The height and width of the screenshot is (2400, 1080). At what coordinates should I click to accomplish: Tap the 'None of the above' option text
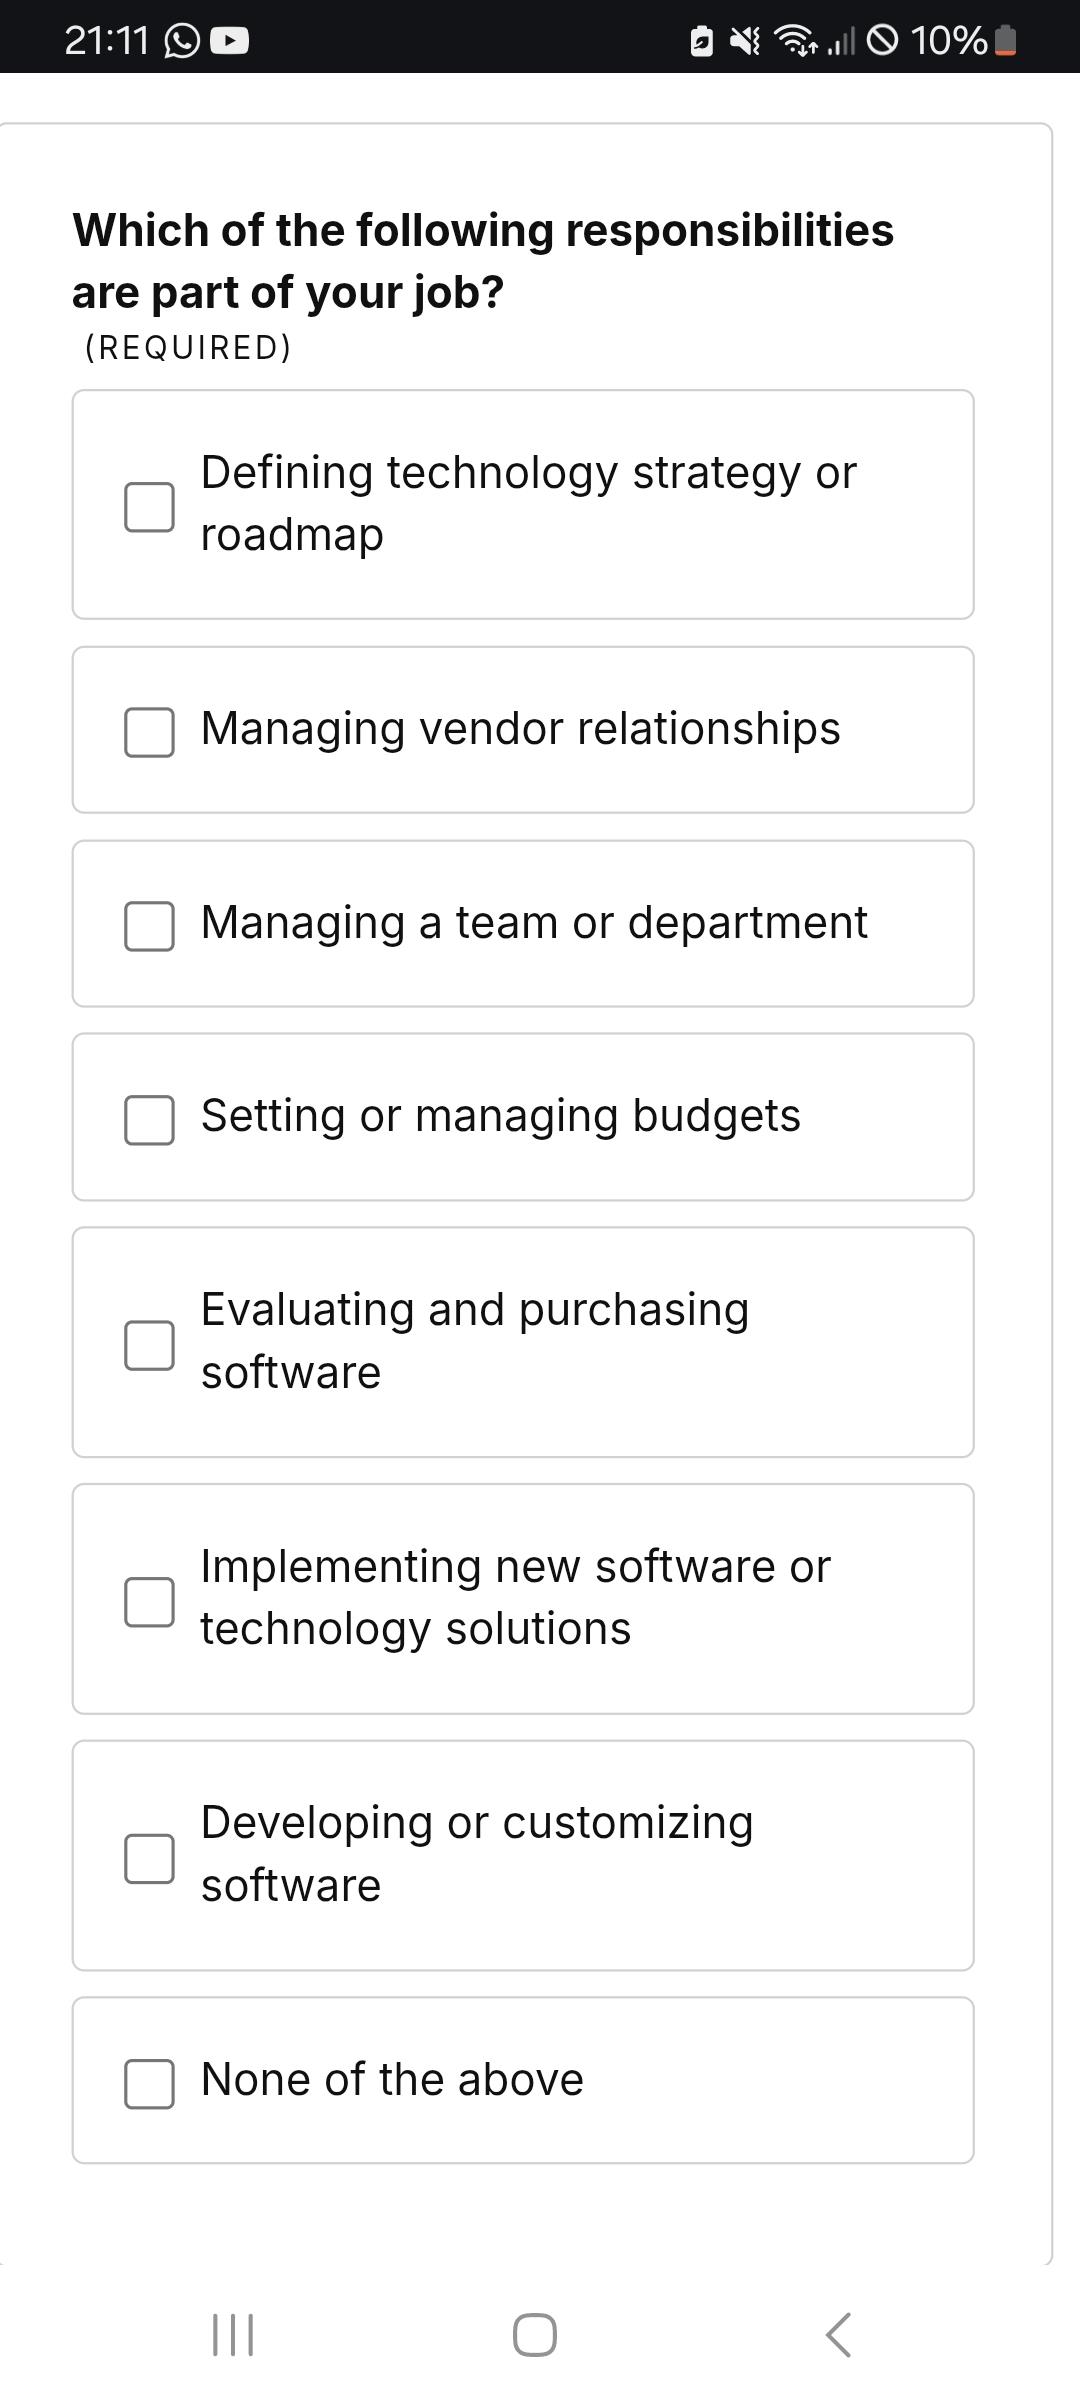392,2080
